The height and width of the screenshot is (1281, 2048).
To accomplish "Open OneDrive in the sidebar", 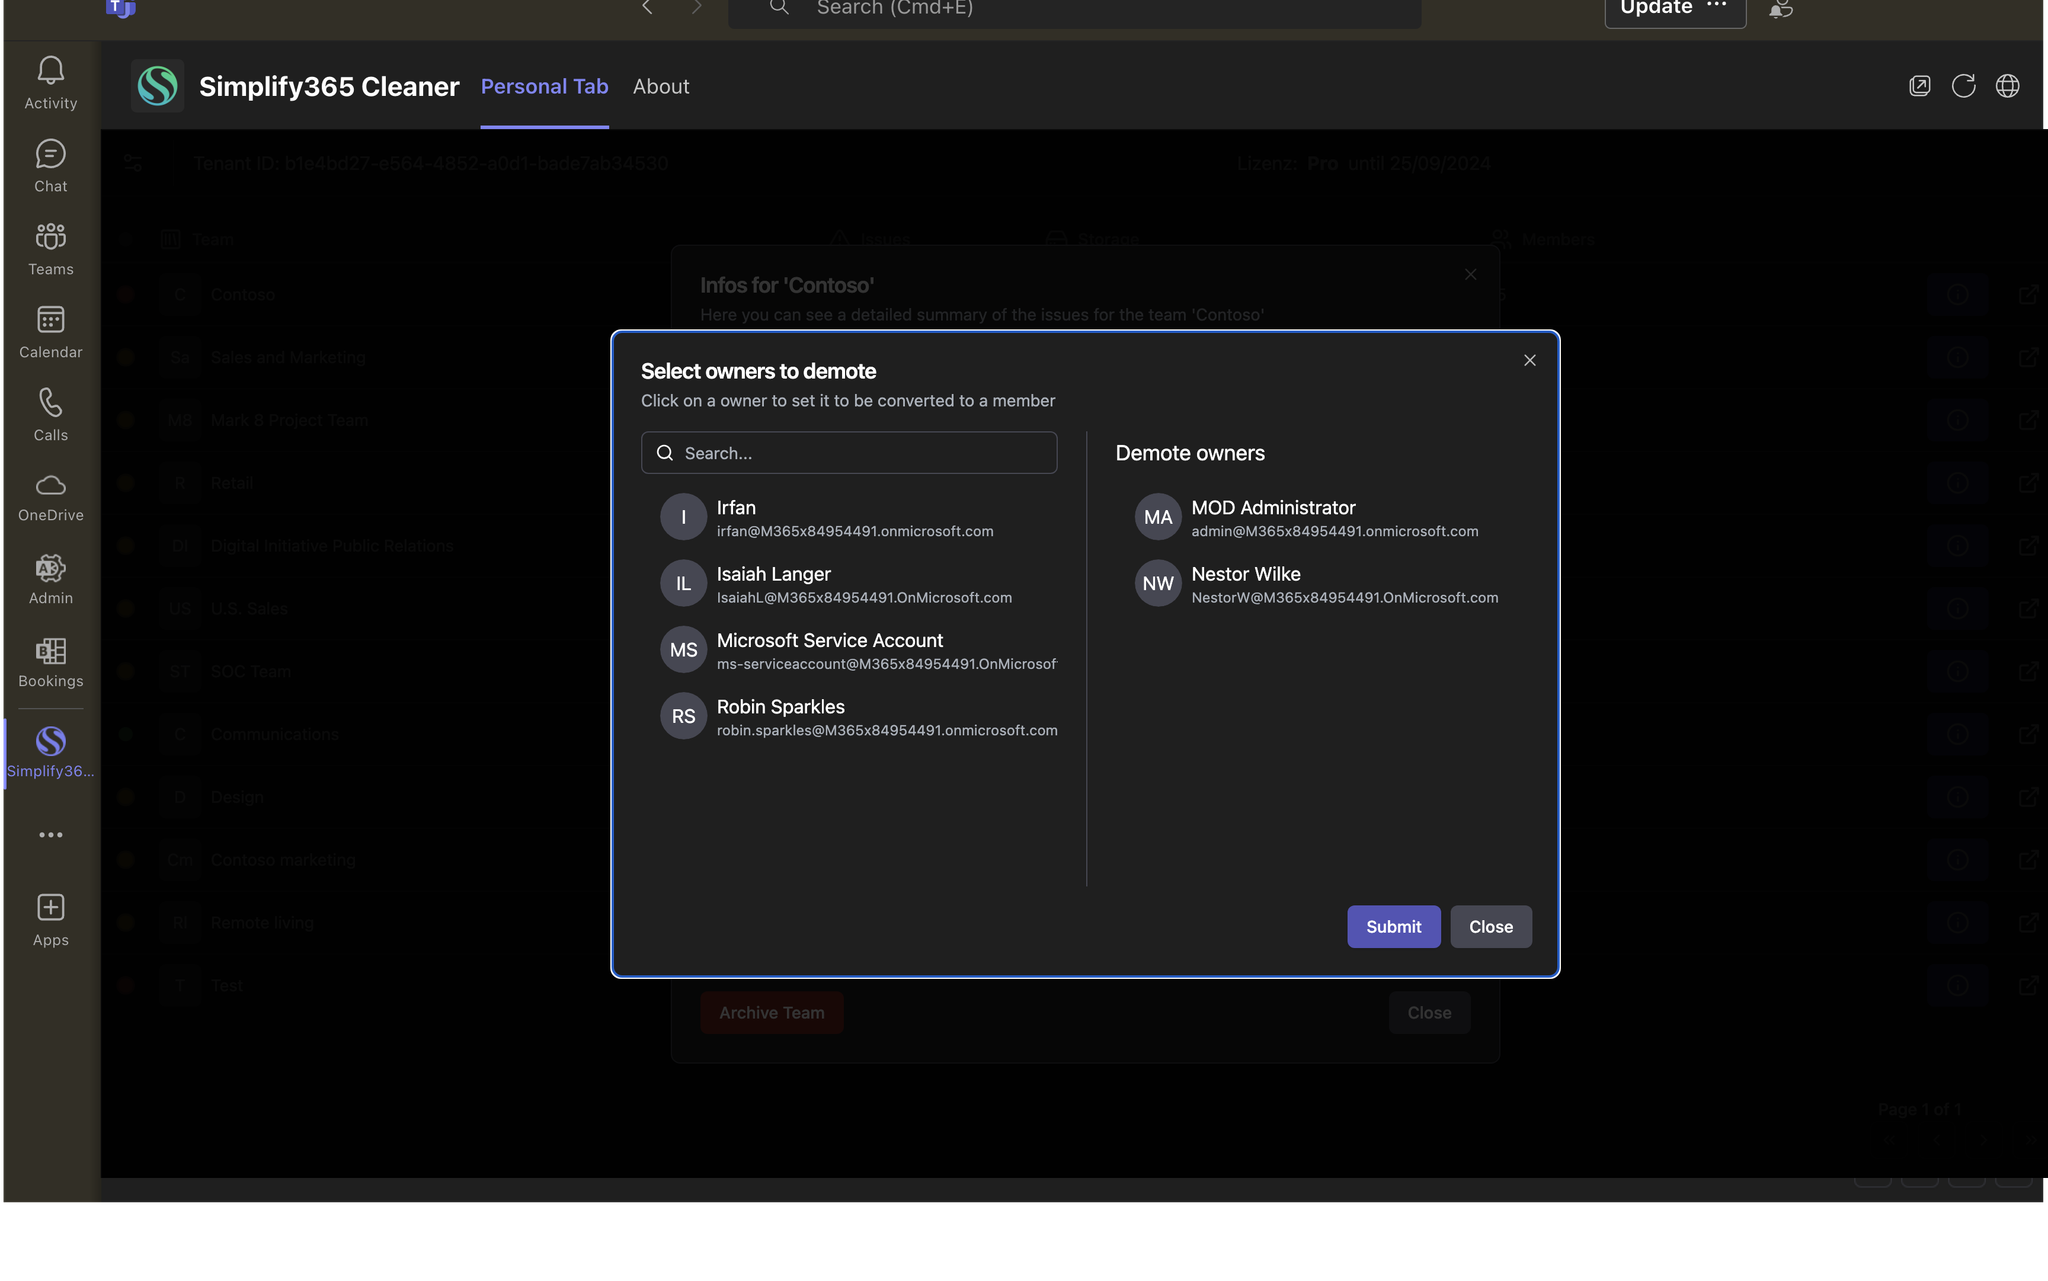I will 50,497.
